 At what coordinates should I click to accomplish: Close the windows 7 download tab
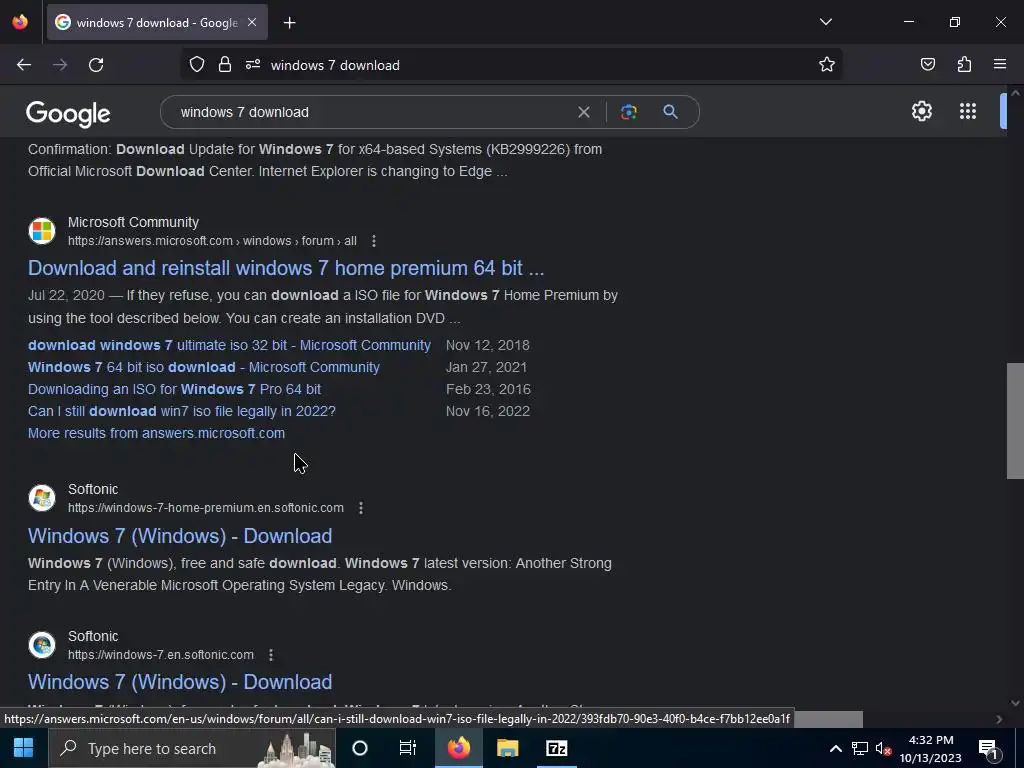click(x=252, y=22)
